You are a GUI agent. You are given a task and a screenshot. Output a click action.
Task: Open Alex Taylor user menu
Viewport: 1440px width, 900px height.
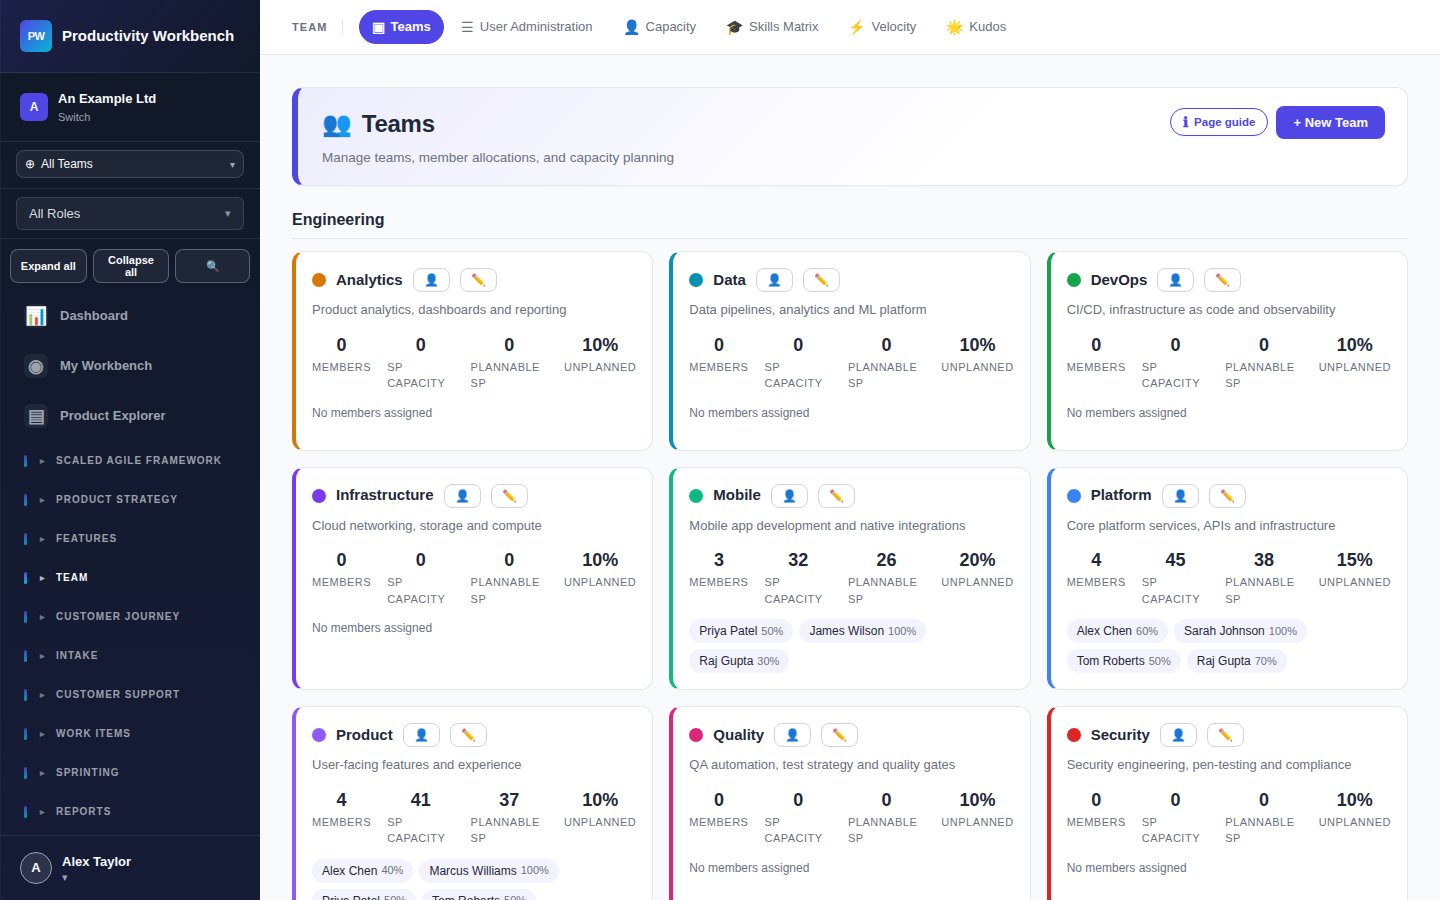pos(130,868)
